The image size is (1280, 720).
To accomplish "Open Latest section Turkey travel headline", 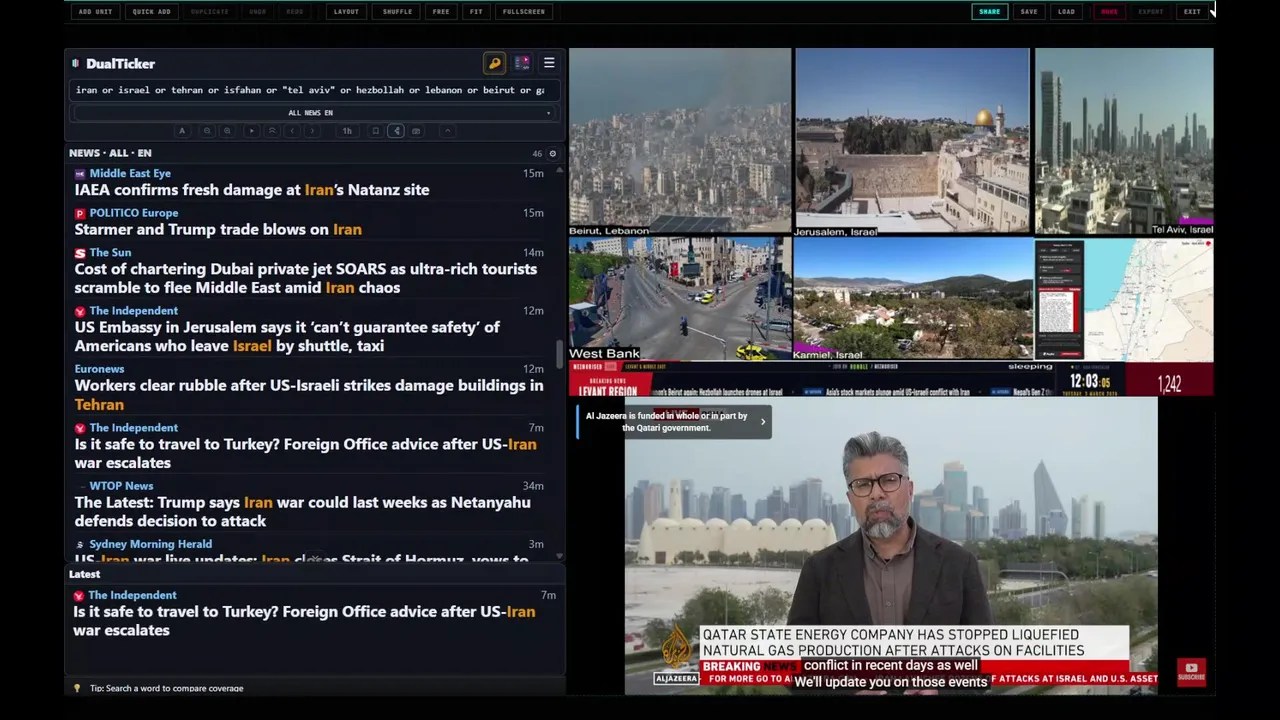I will click(x=304, y=621).
